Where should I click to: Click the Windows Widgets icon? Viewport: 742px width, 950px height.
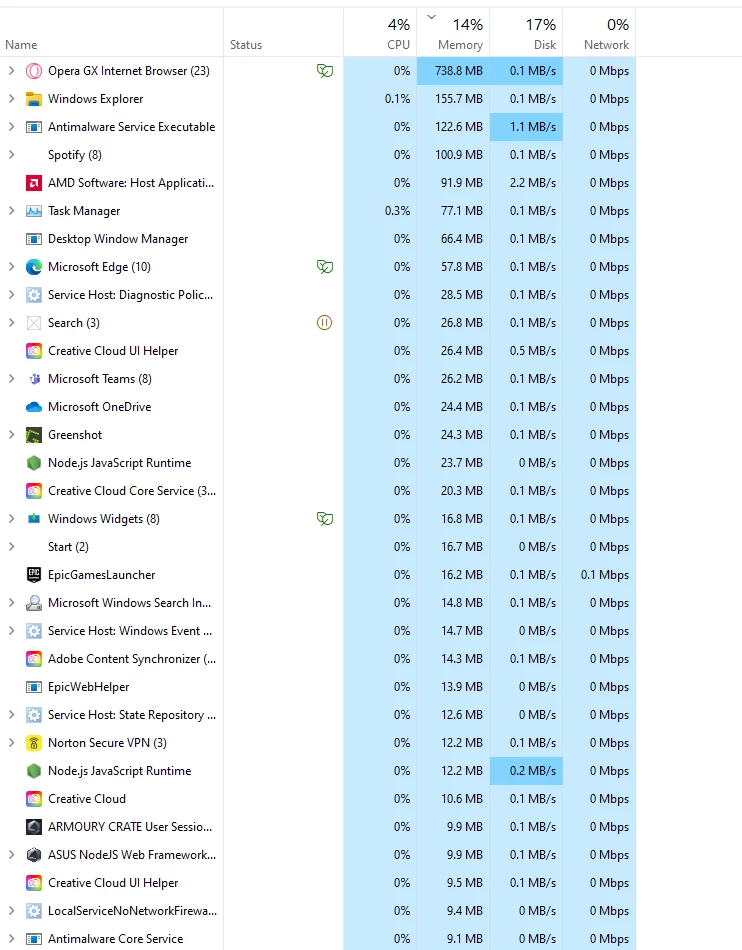coord(34,519)
